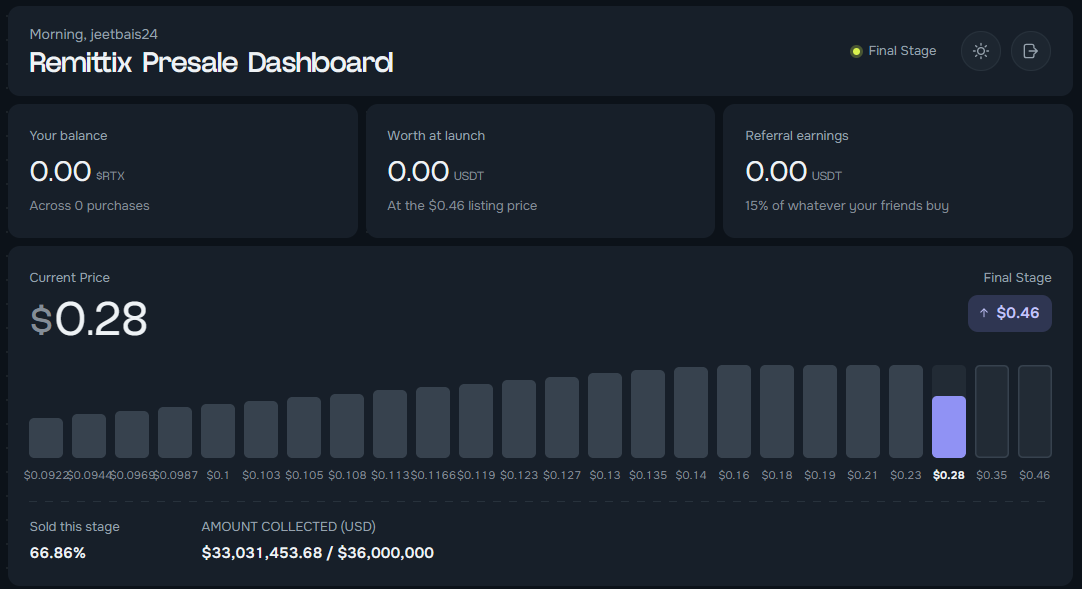Image resolution: width=1082 pixels, height=589 pixels.
Task: Toggle the light/dark theme sun icon
Action: (981, 51)
